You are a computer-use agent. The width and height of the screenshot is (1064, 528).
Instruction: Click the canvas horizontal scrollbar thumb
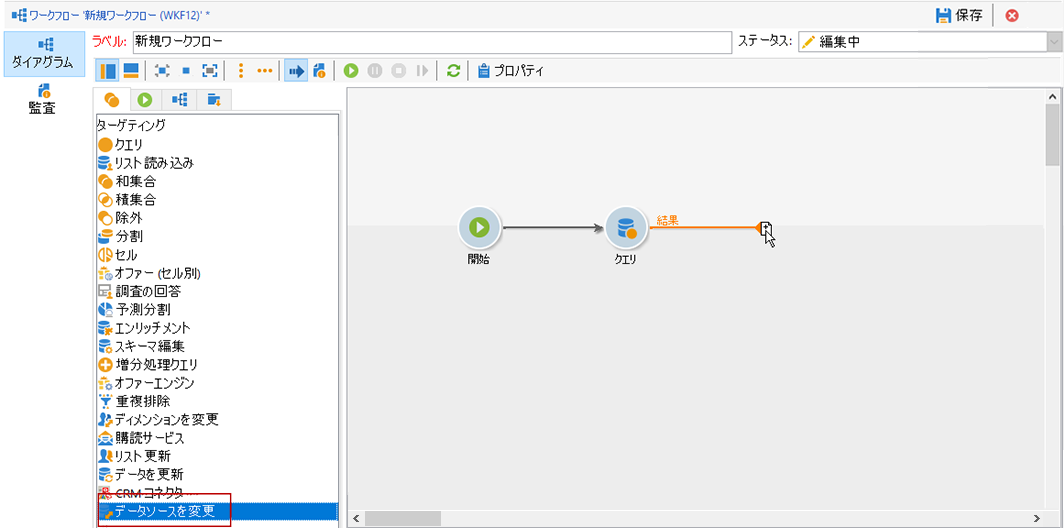tap(402, 517)
